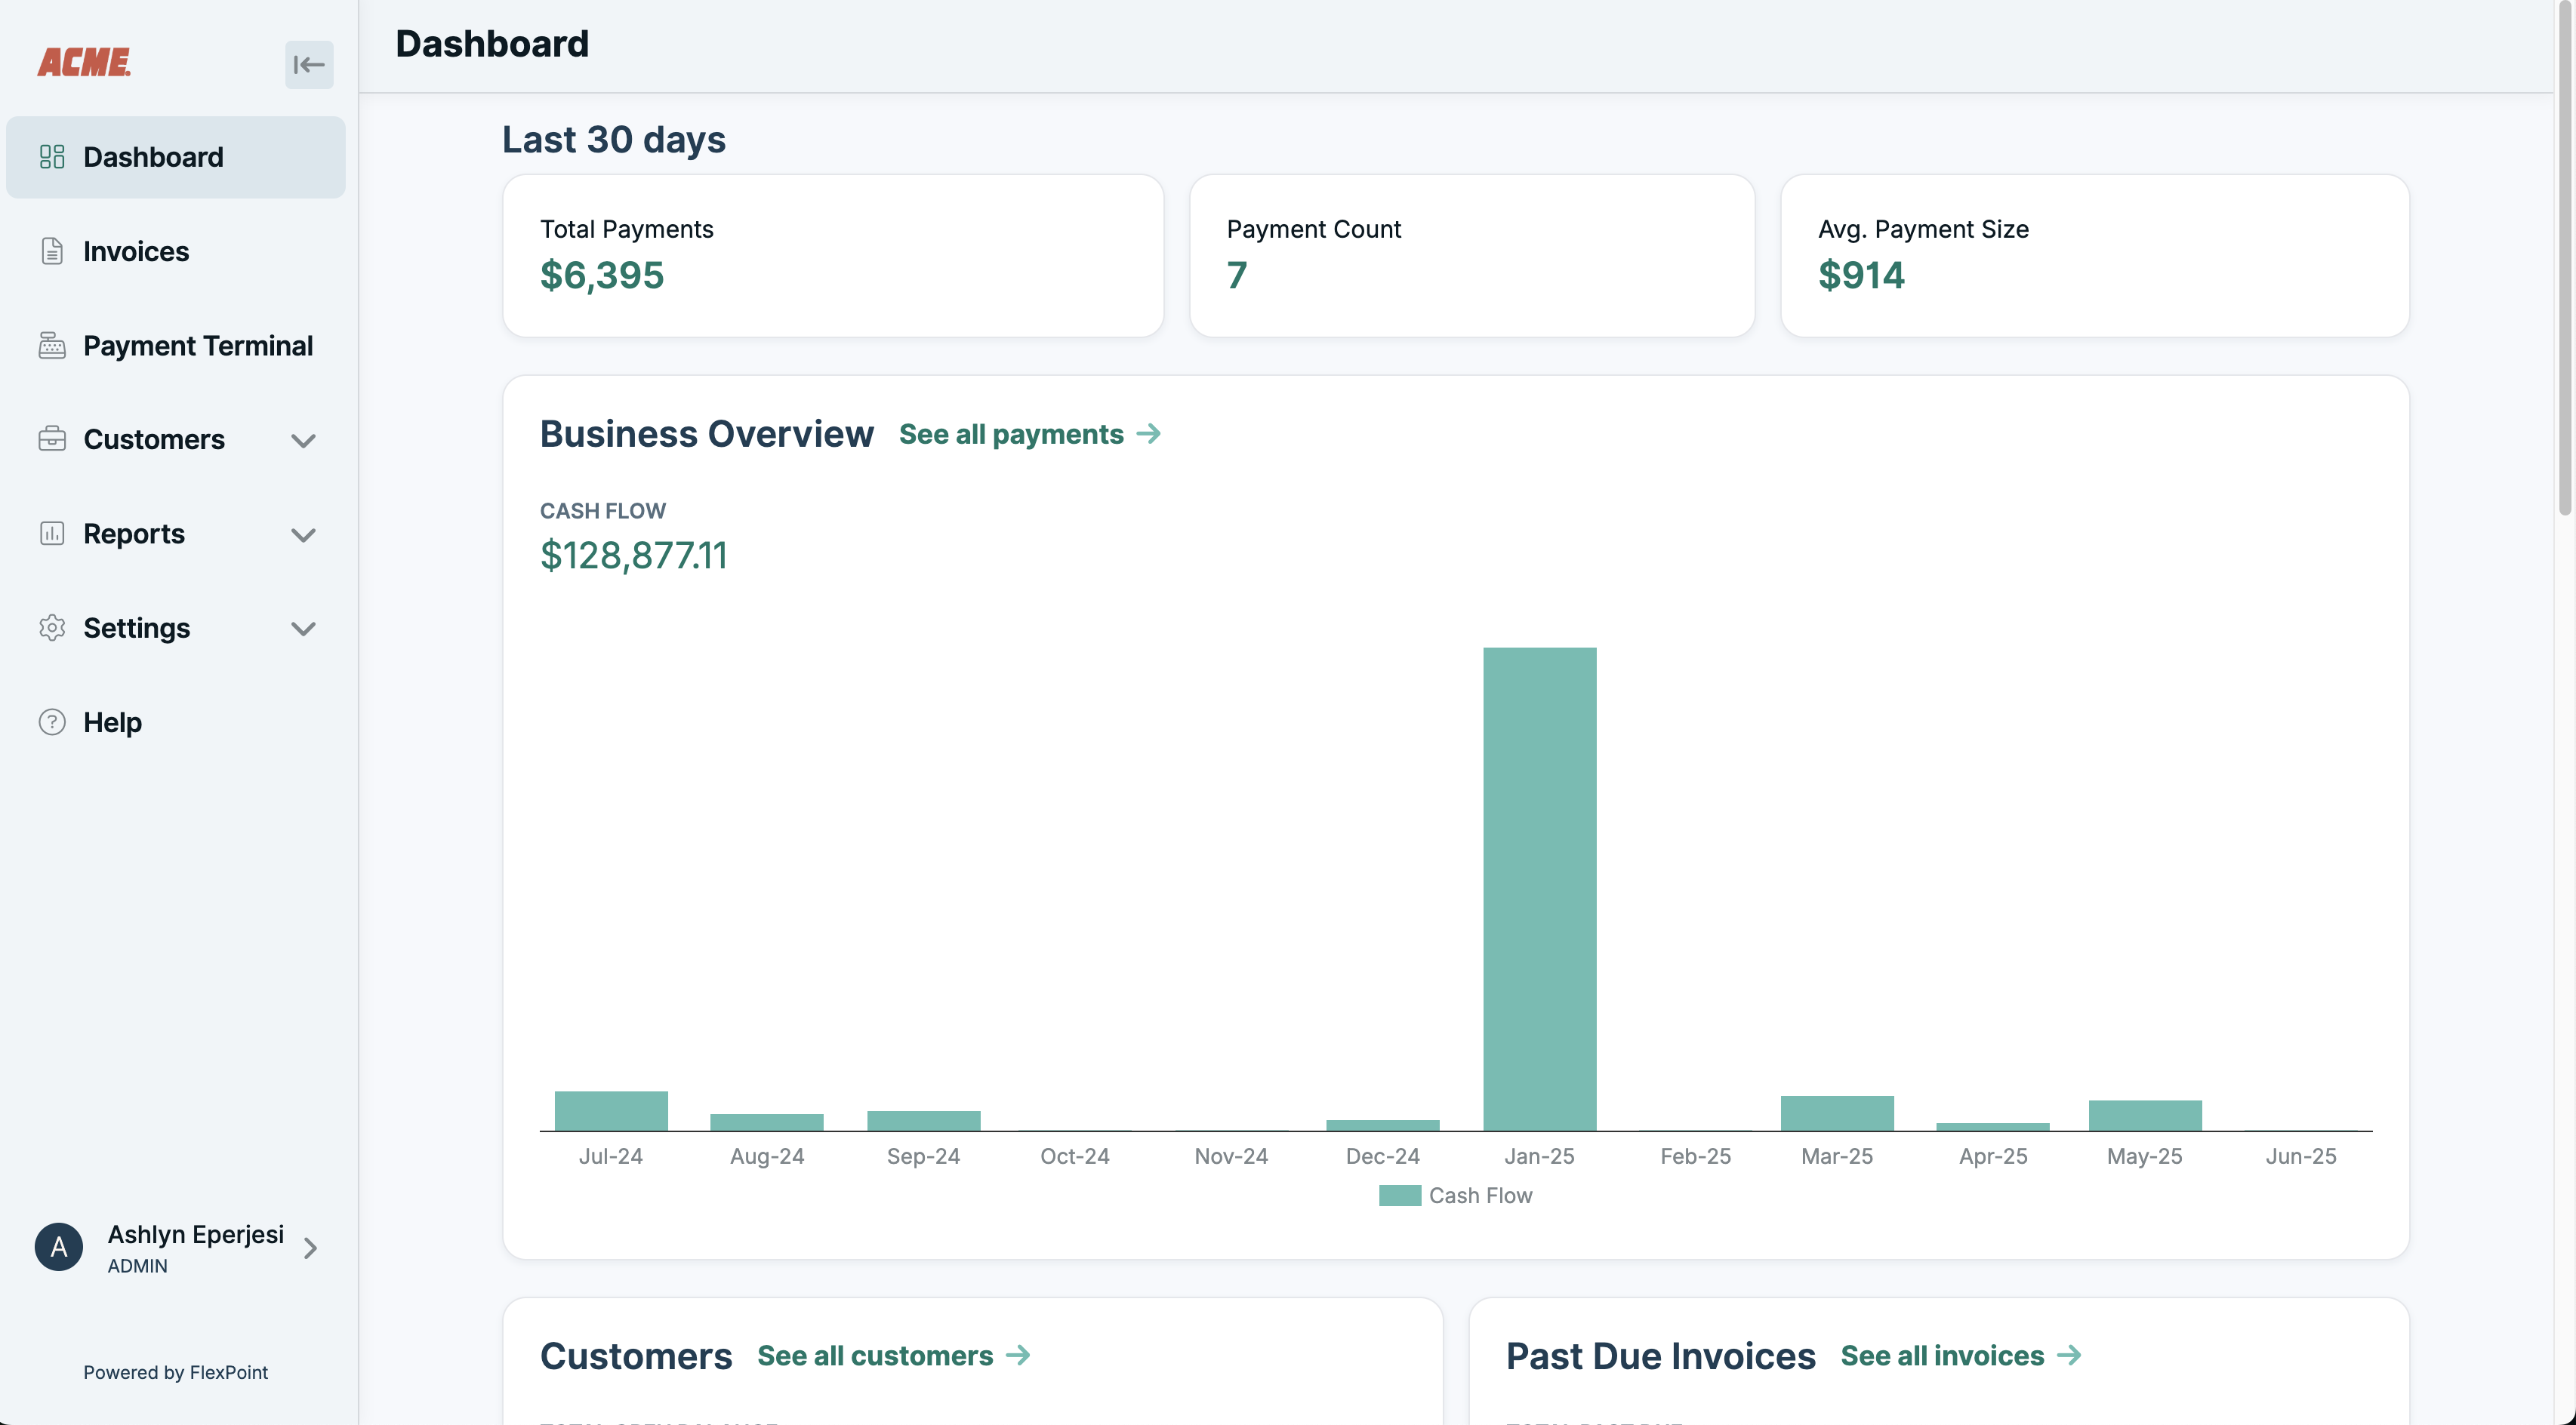Expand the Customers submenu chevron
The width and height of the screenshot is (2576, 1425).
[x=303, y=440]
